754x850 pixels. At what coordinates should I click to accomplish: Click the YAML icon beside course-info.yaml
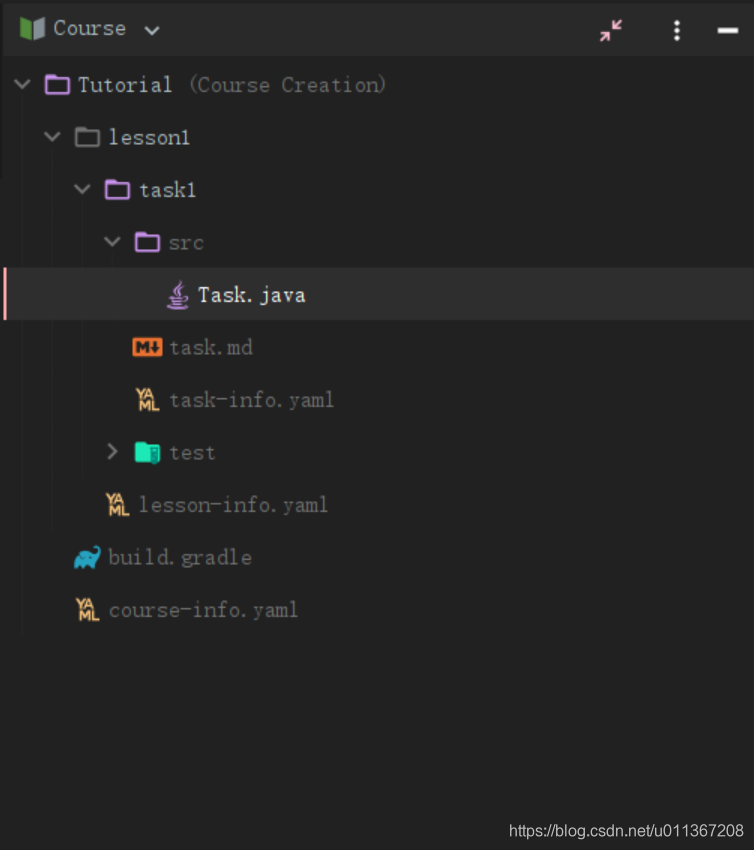point(87,610)
